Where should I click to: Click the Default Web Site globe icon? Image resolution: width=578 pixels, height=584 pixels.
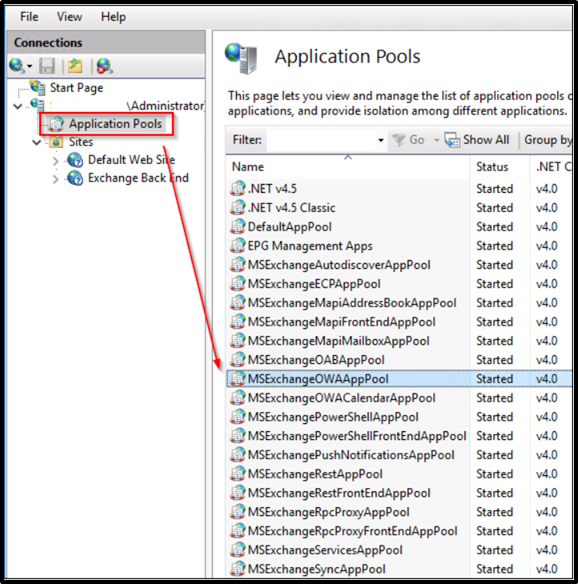coord(75,160)
